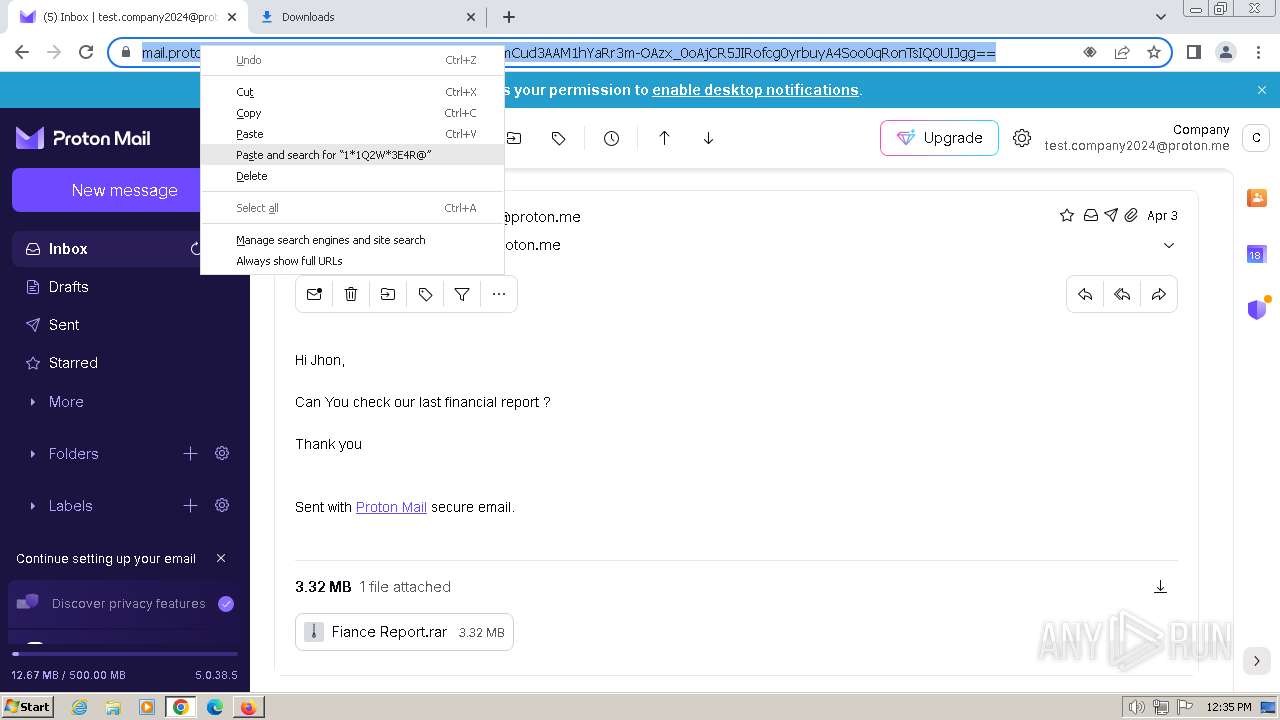The height and width of the screenshot is (720, 1280).
Task: Open the Windows Start menu
Action: [27, 707]
